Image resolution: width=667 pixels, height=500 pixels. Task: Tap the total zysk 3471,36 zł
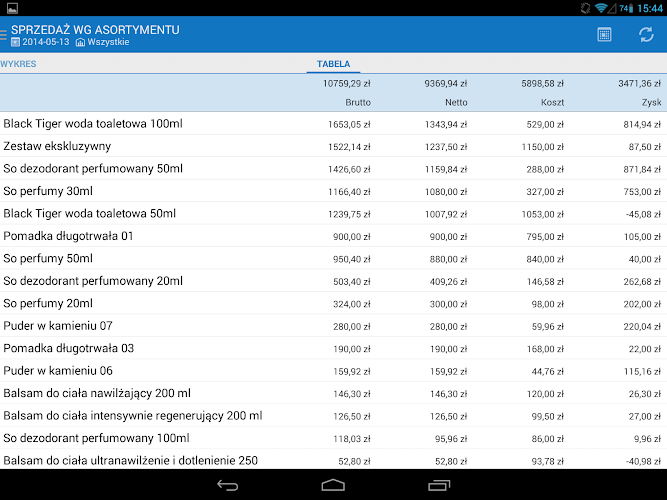pyautogui.click(x=640, y=83)
